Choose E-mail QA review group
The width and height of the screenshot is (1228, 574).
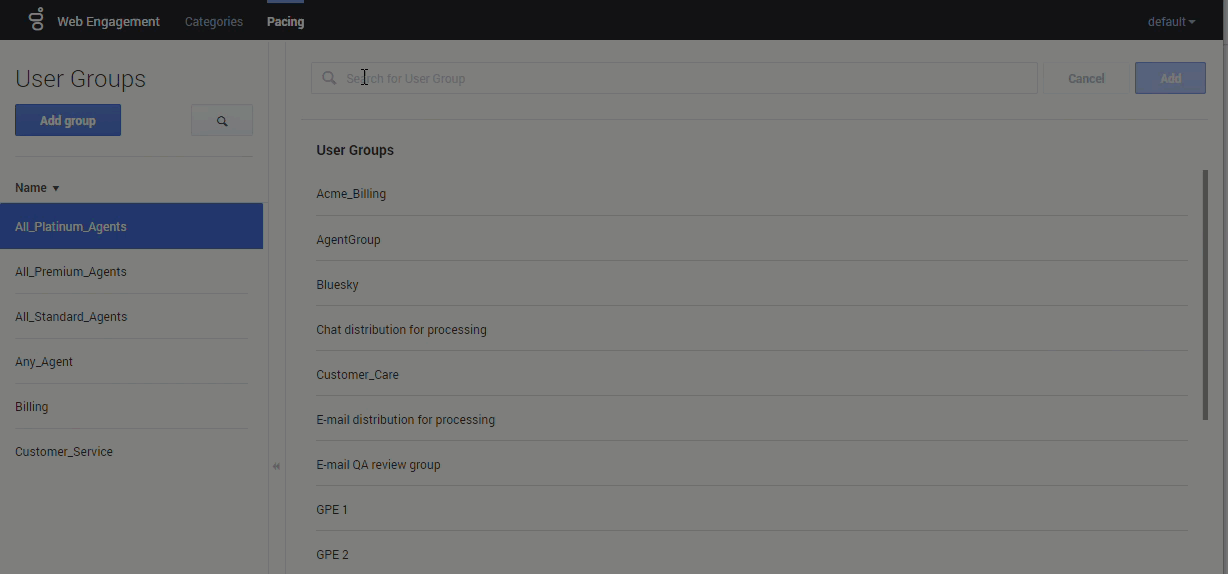[x=752, y=464]
